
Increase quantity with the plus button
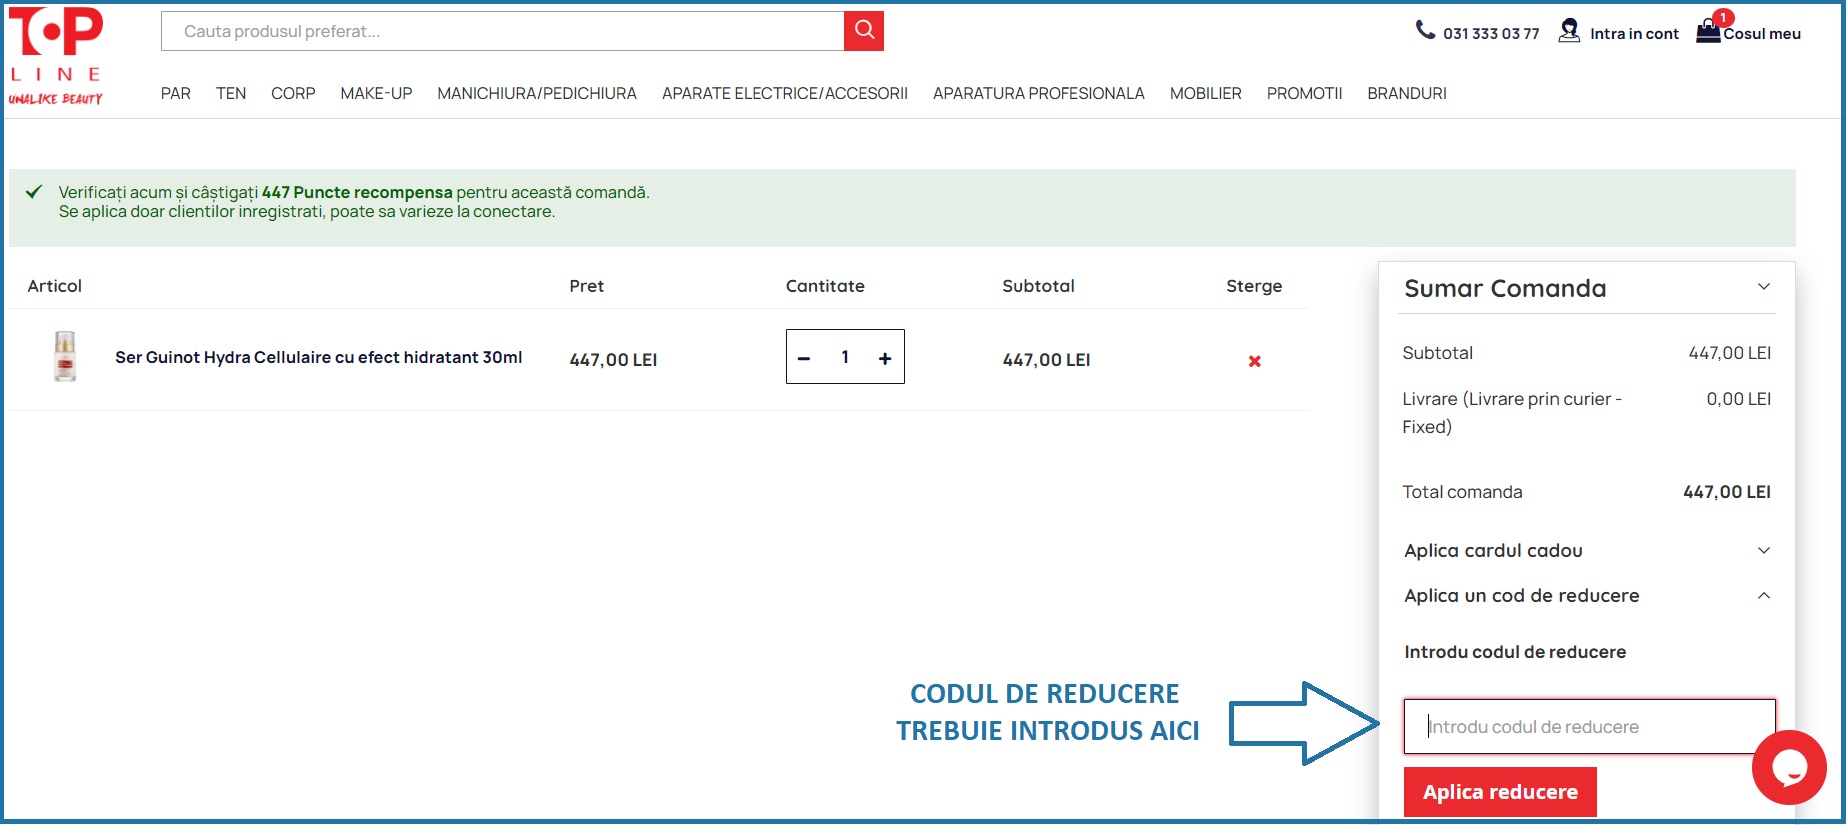click(x=885, y=358)
